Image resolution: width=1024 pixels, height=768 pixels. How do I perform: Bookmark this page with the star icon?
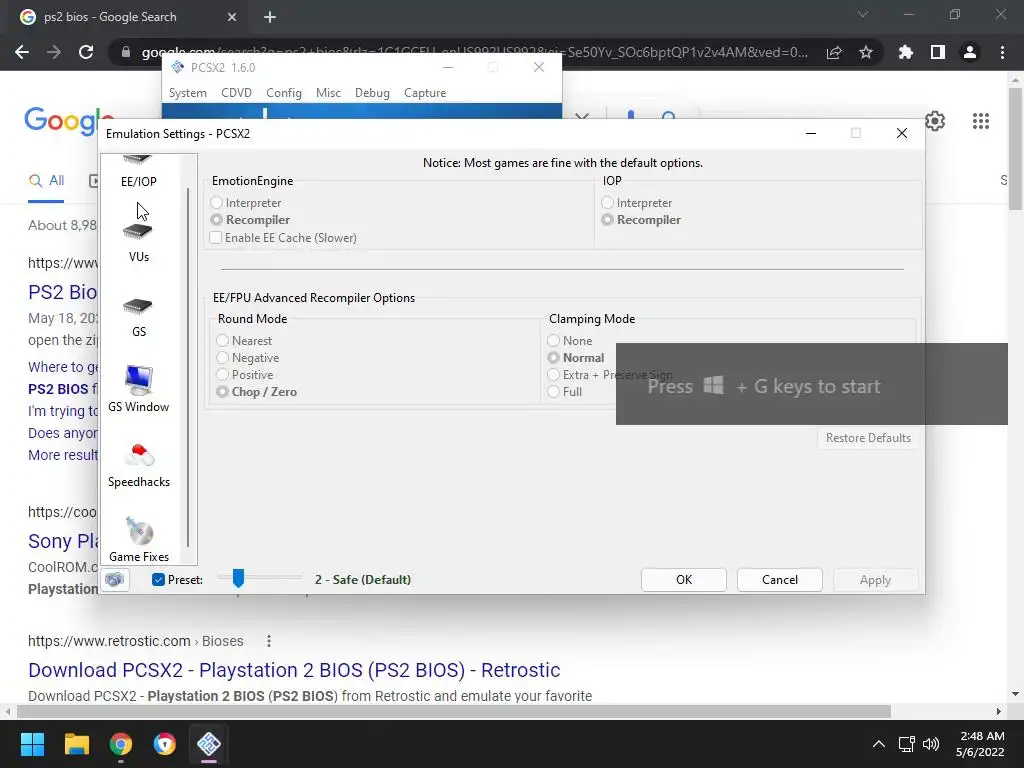865,52
